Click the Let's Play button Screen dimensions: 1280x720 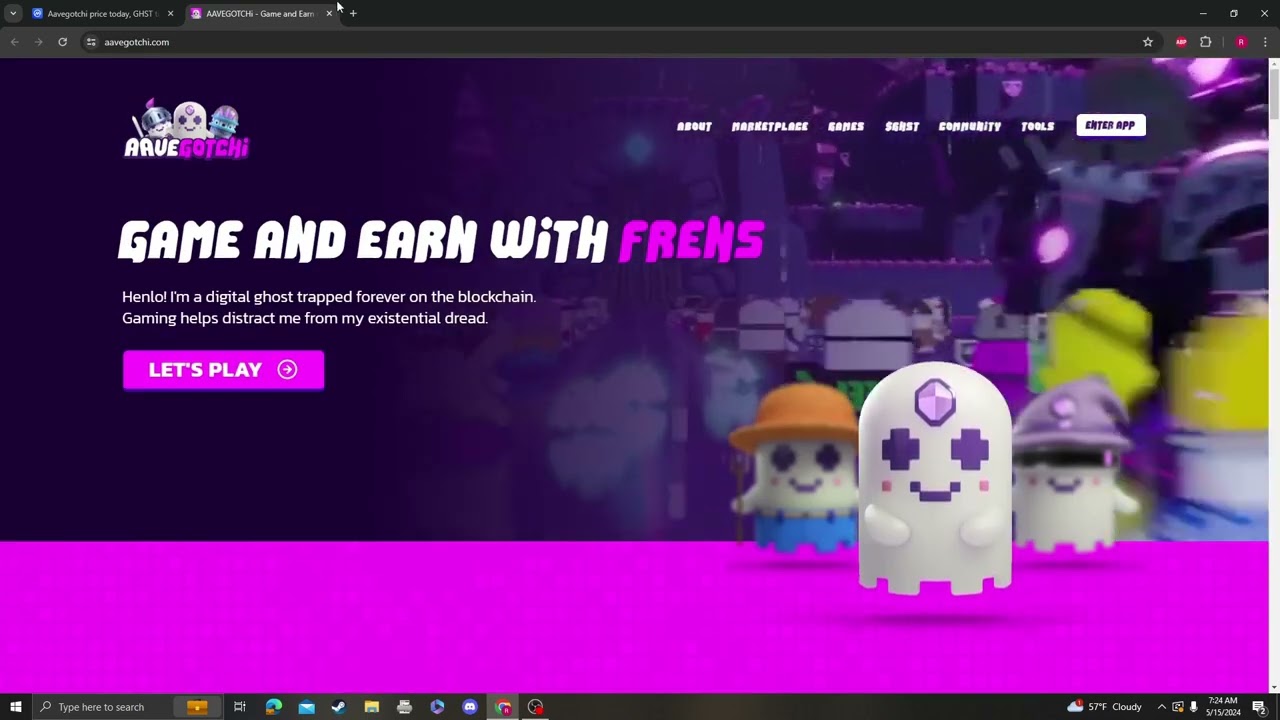(x=223, y=370)
